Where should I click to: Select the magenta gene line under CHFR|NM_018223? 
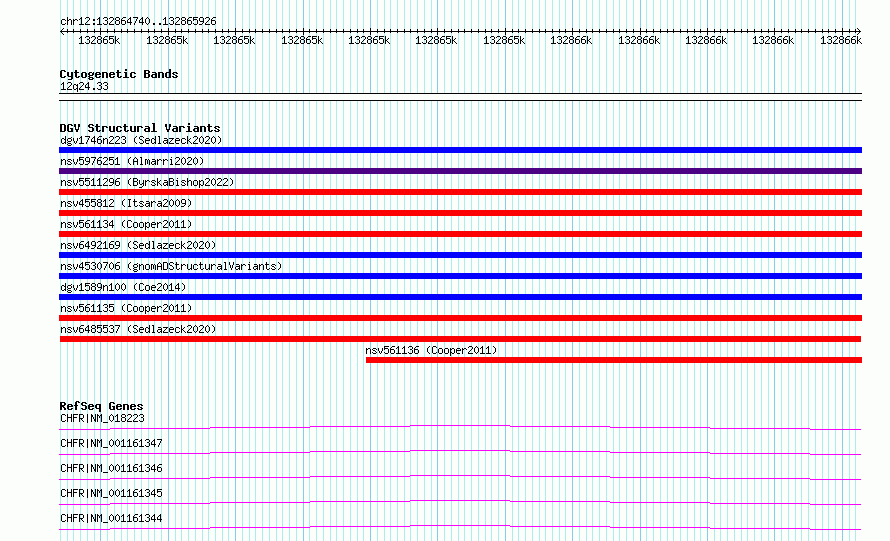click(460, 427)
